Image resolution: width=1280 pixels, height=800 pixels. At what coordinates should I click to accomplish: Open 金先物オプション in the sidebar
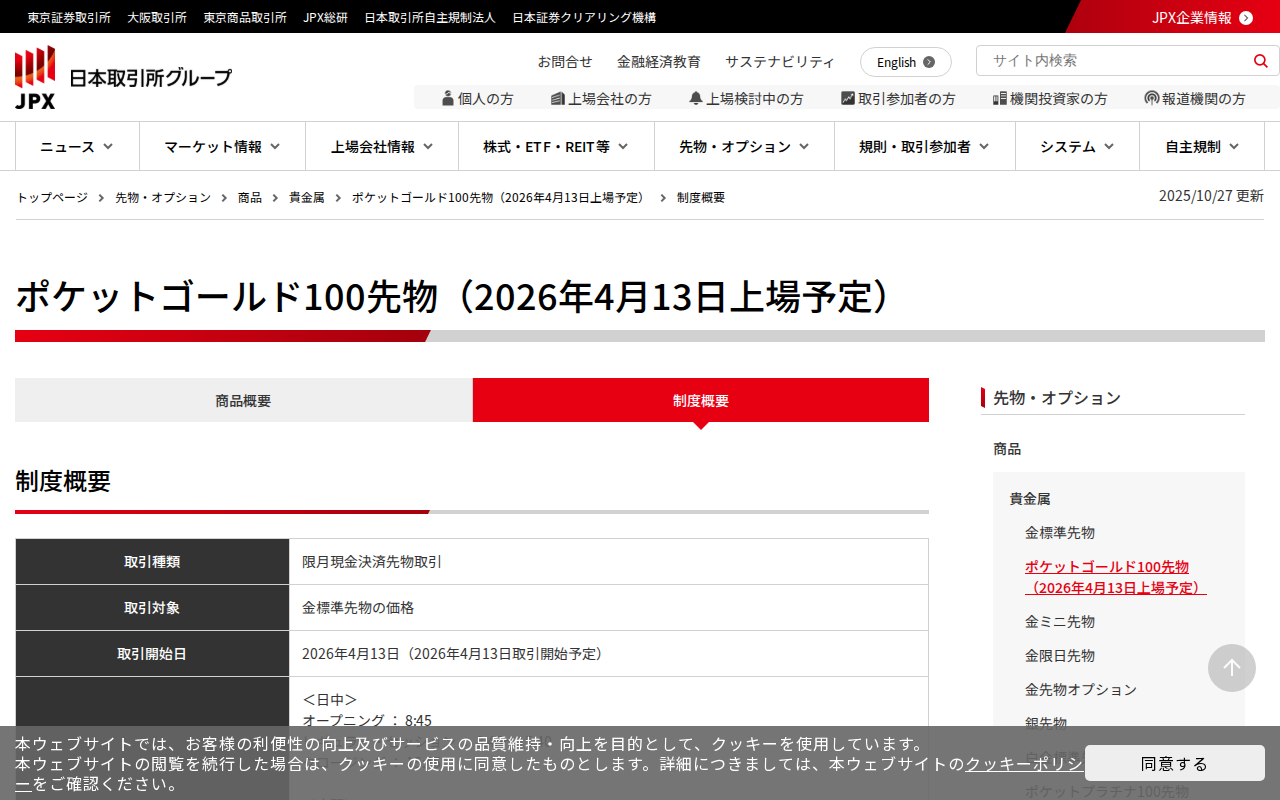1081,689
